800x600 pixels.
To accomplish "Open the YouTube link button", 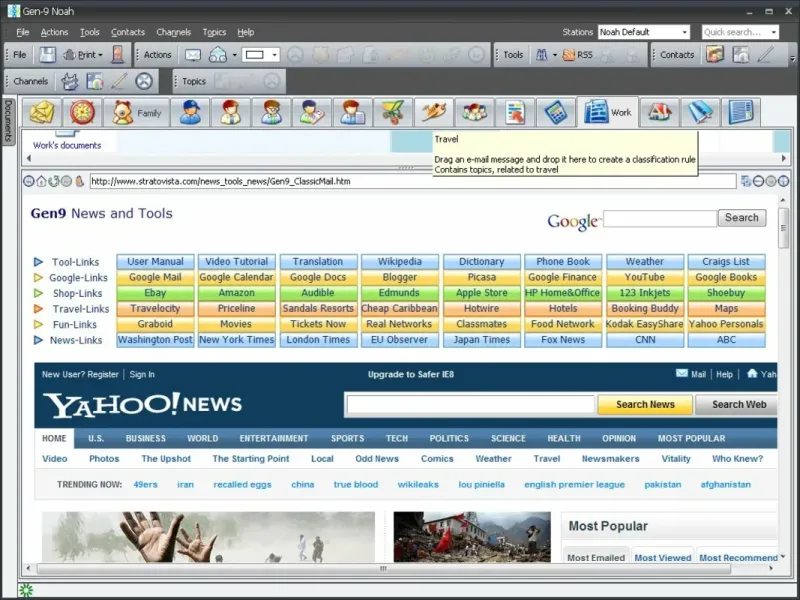I will pyautogui.click(x=644, y=277).
